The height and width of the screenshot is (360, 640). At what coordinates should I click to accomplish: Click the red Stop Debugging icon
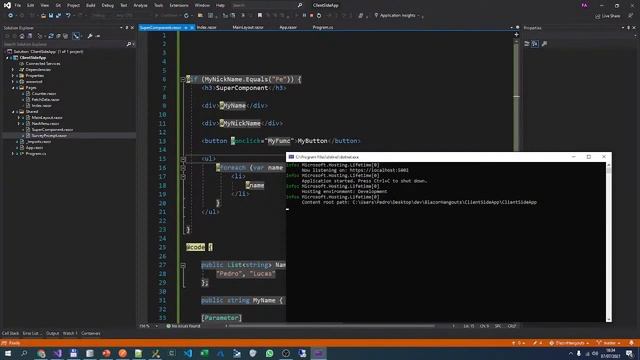311,16
